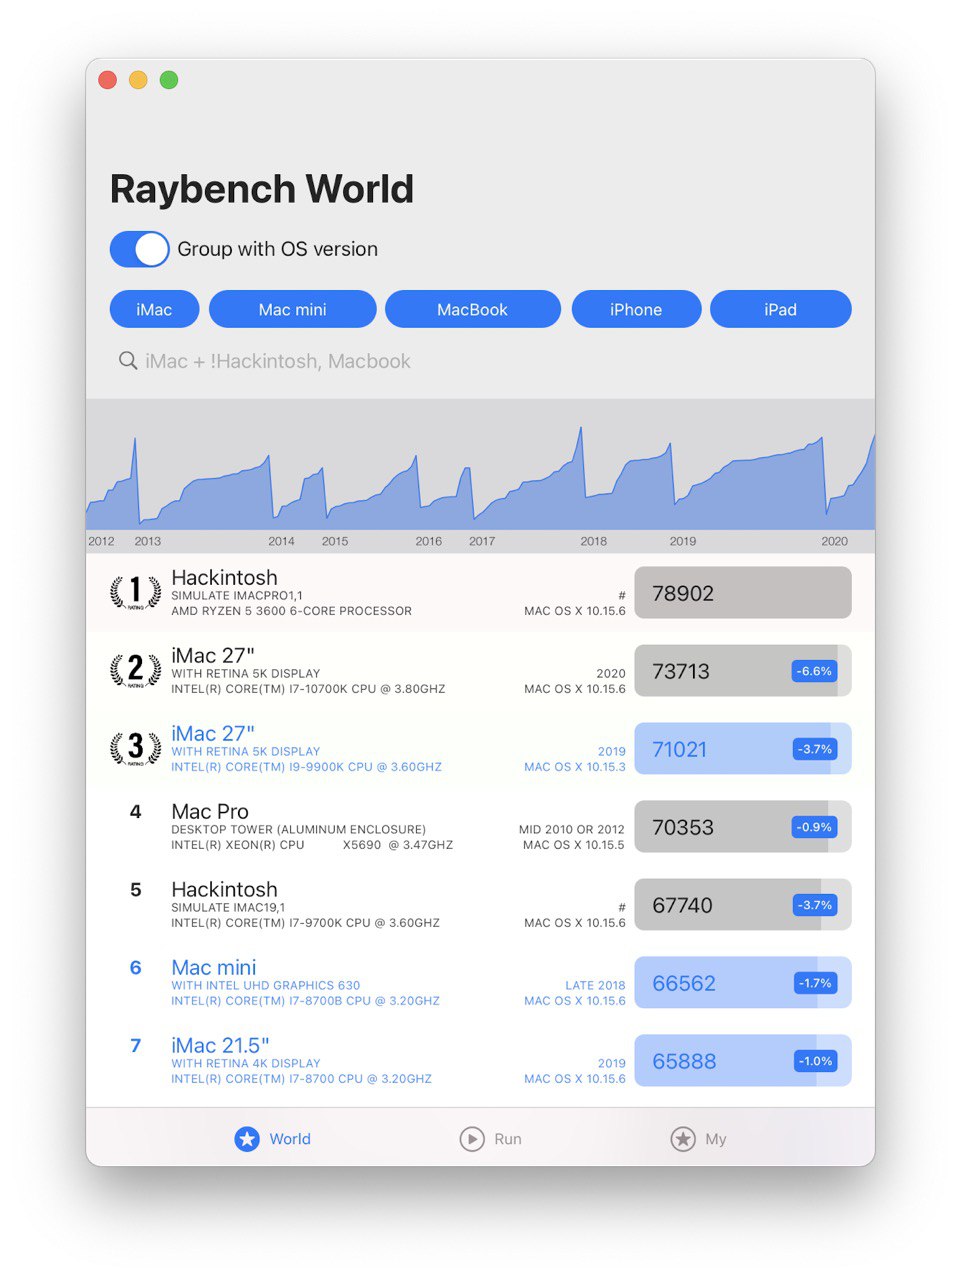Click the 2020 marker on timeline

click(x=835, y=541)
